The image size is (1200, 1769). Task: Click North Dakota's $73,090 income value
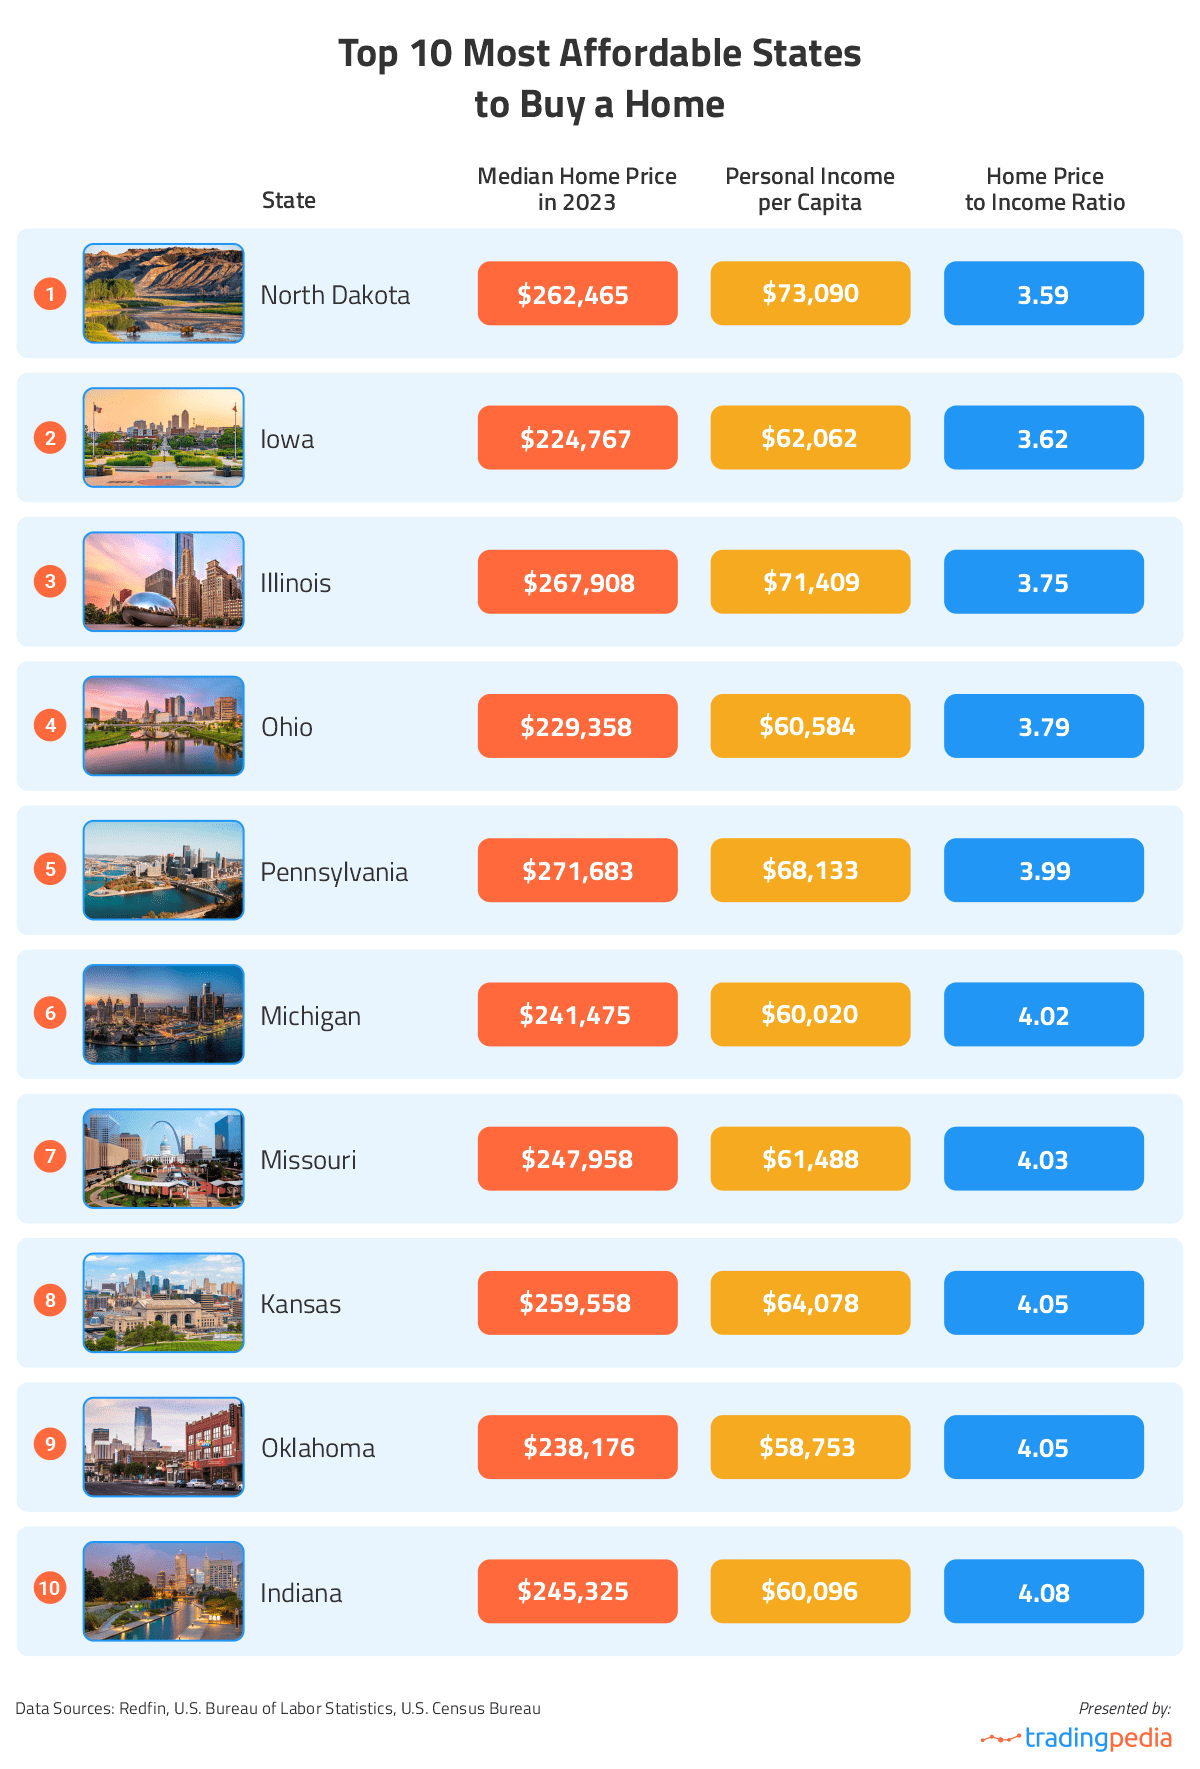pos(810,294)
